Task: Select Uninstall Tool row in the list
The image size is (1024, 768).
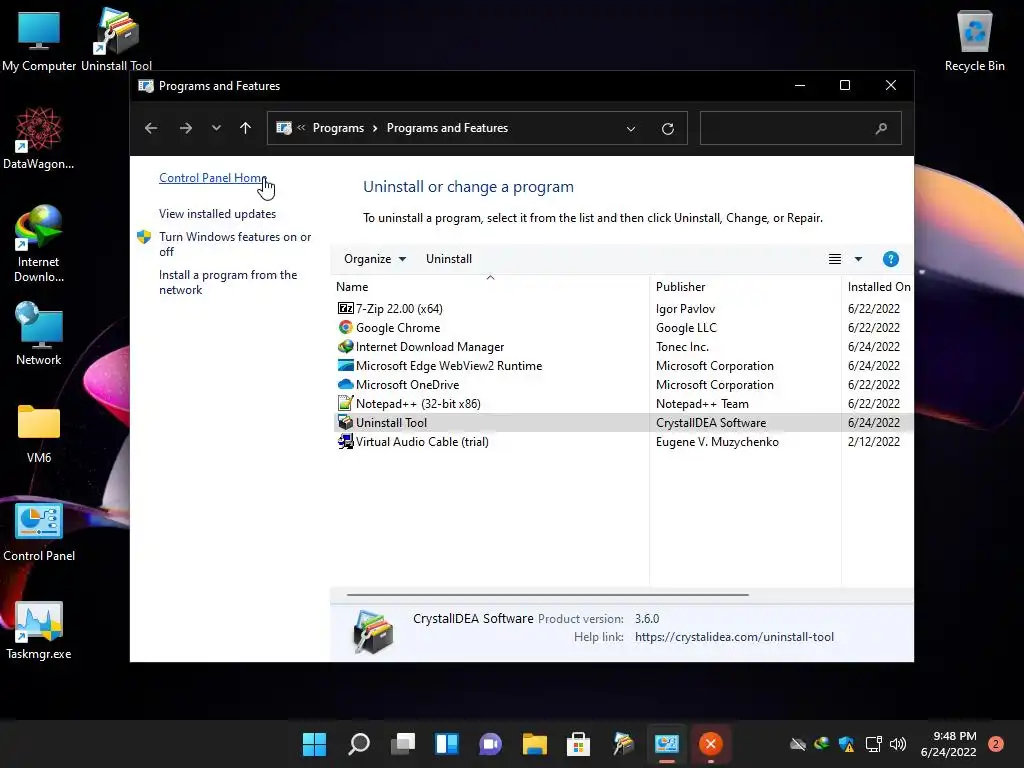Action: pyautogui.click(x=624, y=423)
